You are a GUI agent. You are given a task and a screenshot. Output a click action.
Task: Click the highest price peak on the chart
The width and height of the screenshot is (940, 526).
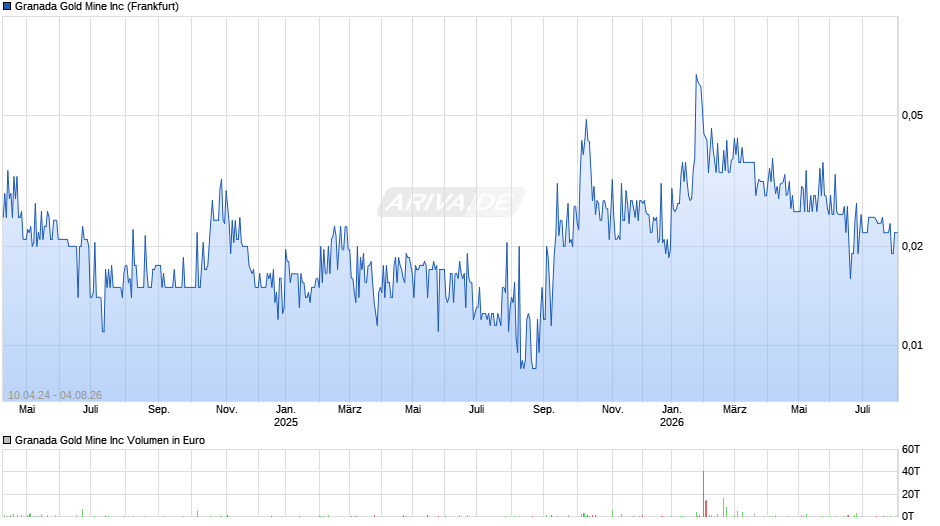pyautogui.click(x=696, y=76)
